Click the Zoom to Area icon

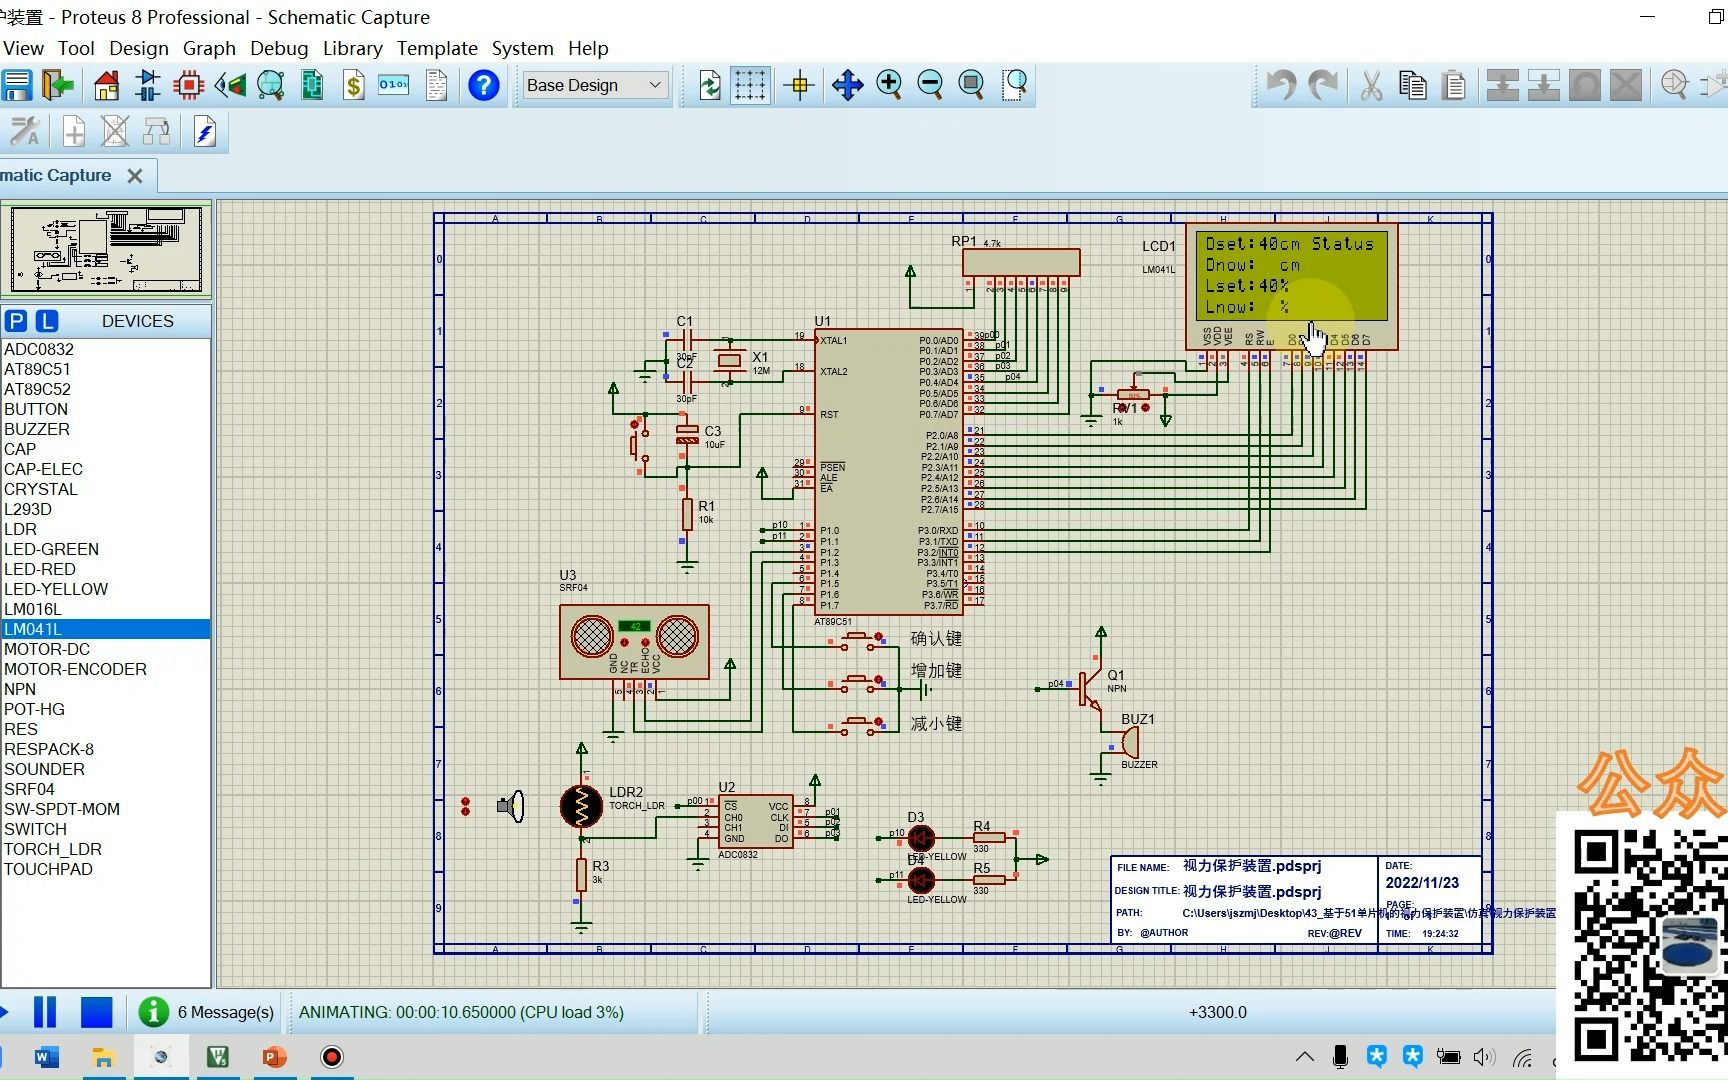pos(1015,85)
